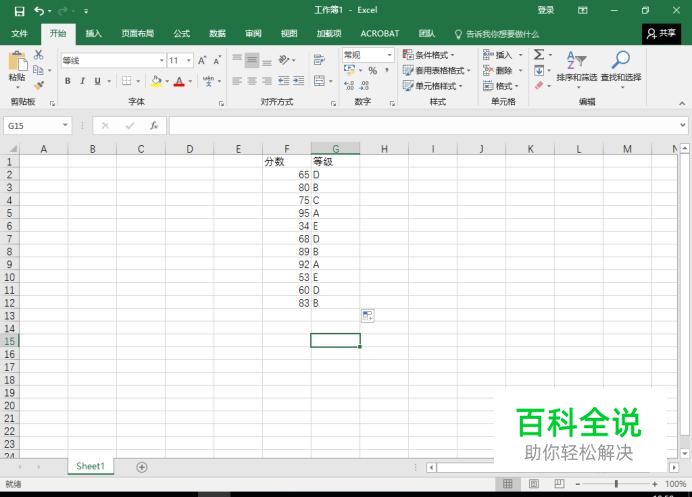Viewport: 692px width, 497px height.
Task: Select the Sheet1 tab
Action: click(x=90, y=466)
